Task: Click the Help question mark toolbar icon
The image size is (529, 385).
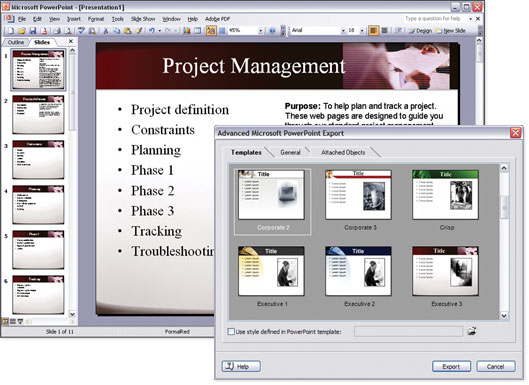Action: pyautogui.click(x=272, y=31)
